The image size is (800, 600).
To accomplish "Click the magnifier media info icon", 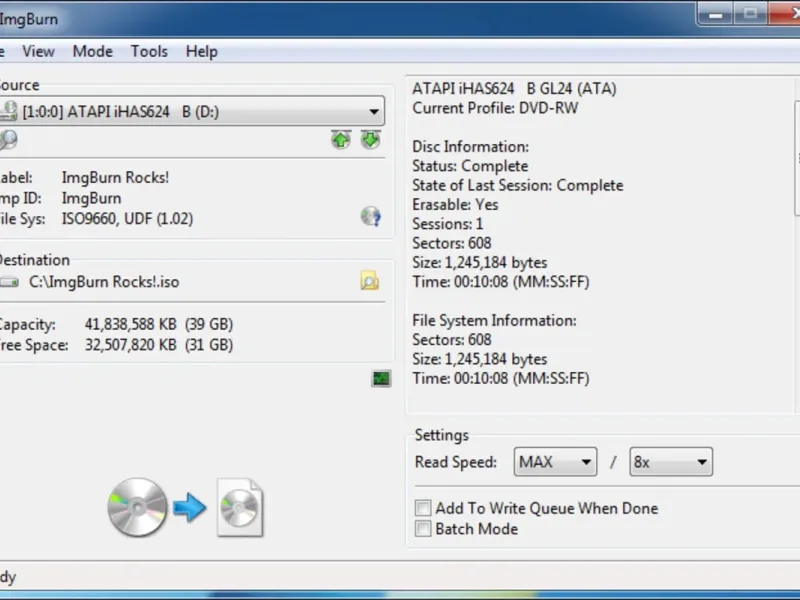I will (x=8, y=140).
